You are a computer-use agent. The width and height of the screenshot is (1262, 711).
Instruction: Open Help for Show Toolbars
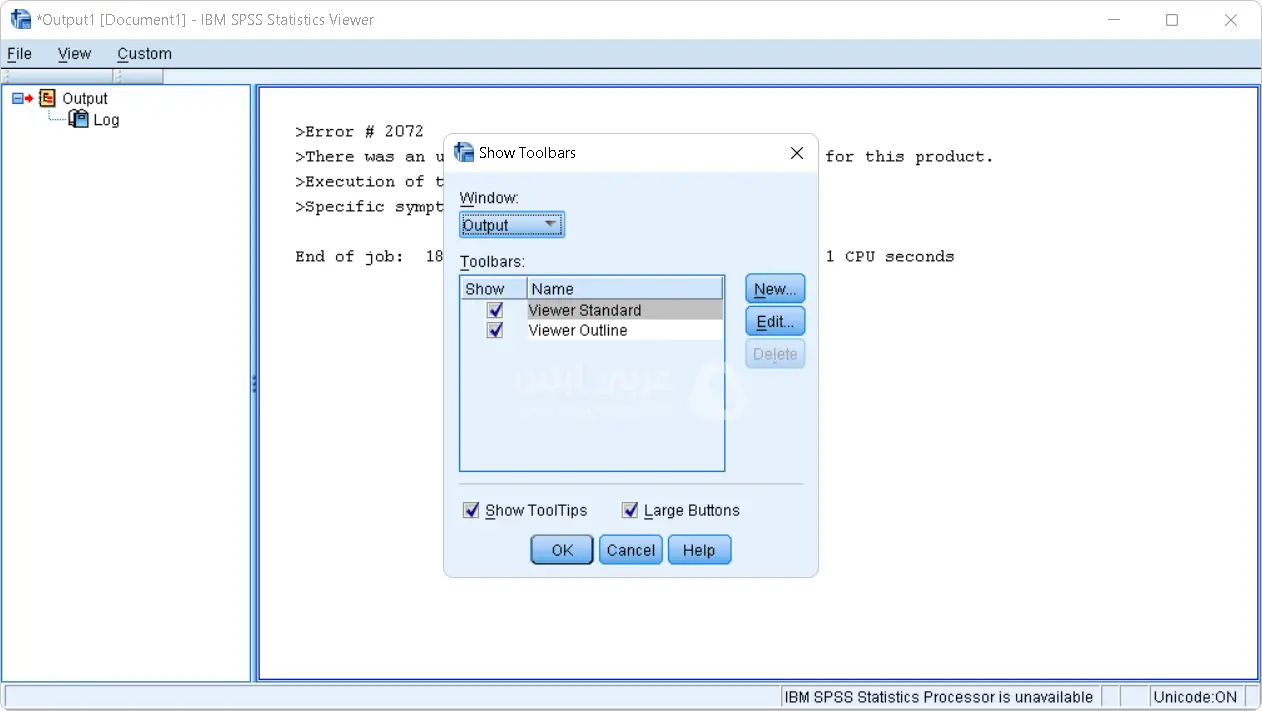[x=699, y=550]
